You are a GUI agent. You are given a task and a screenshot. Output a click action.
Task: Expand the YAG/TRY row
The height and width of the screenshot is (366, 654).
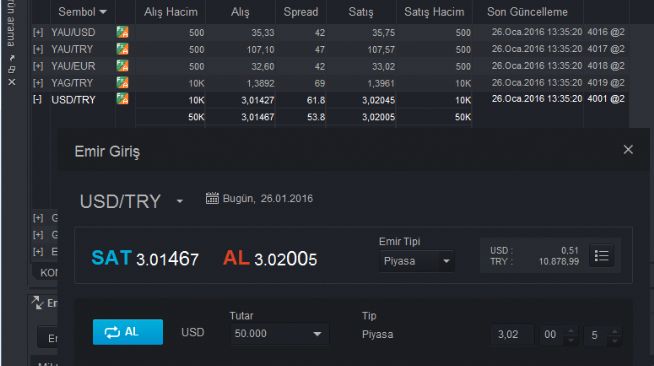pos(38,83)
